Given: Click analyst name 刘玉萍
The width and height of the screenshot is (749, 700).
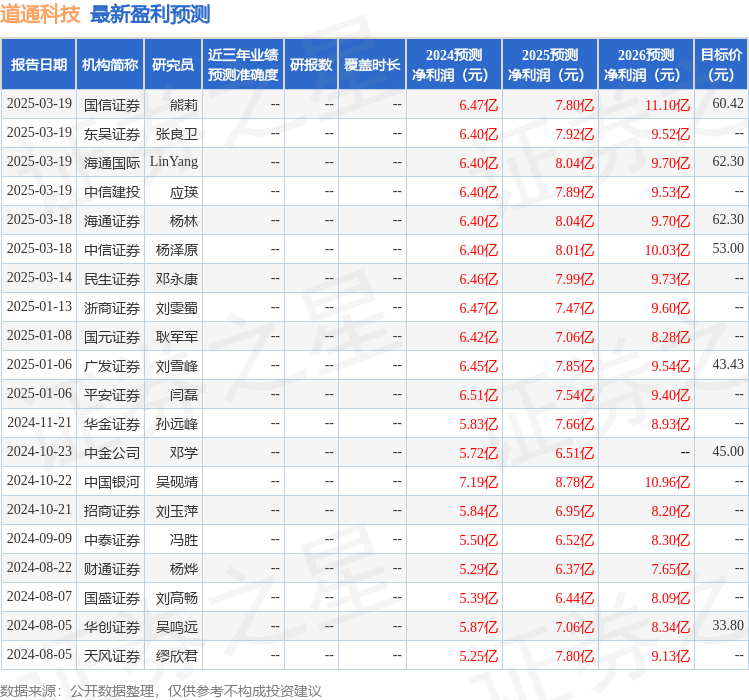Looking at the screenshot, I should coord(177,511).
